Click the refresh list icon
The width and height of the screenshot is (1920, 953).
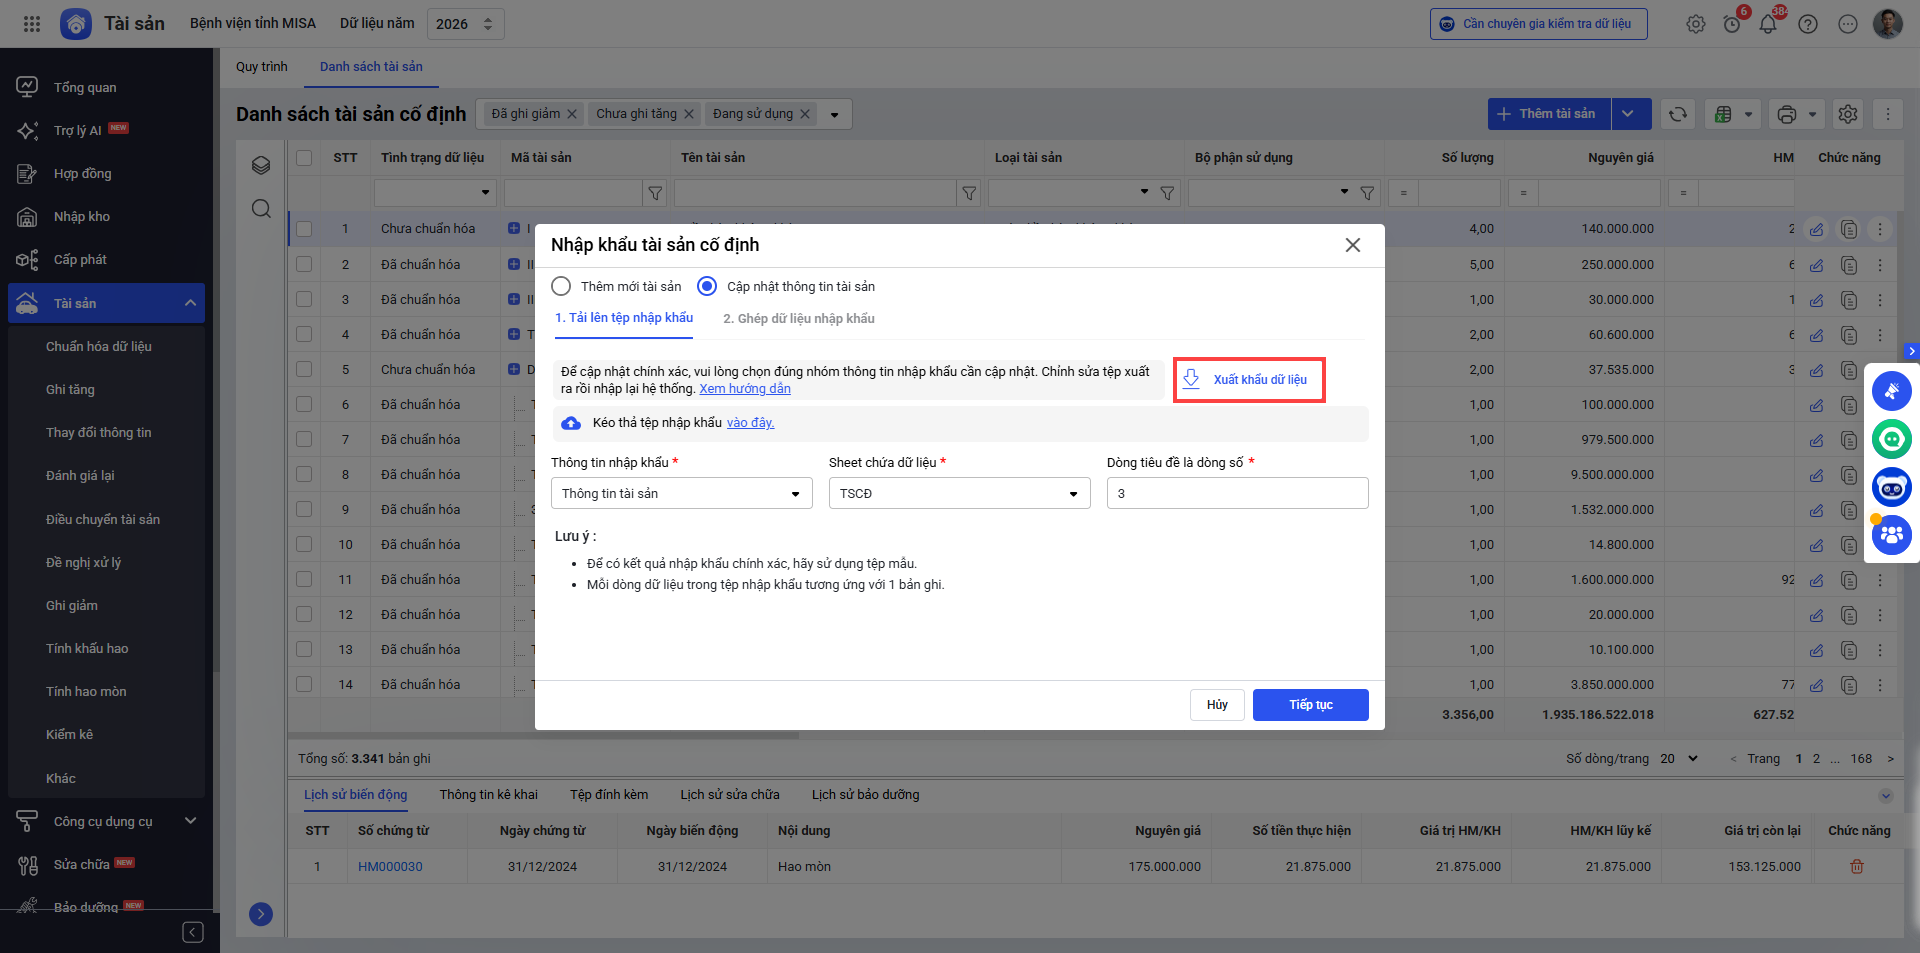pyautogui.click(x=1678, y=114)
